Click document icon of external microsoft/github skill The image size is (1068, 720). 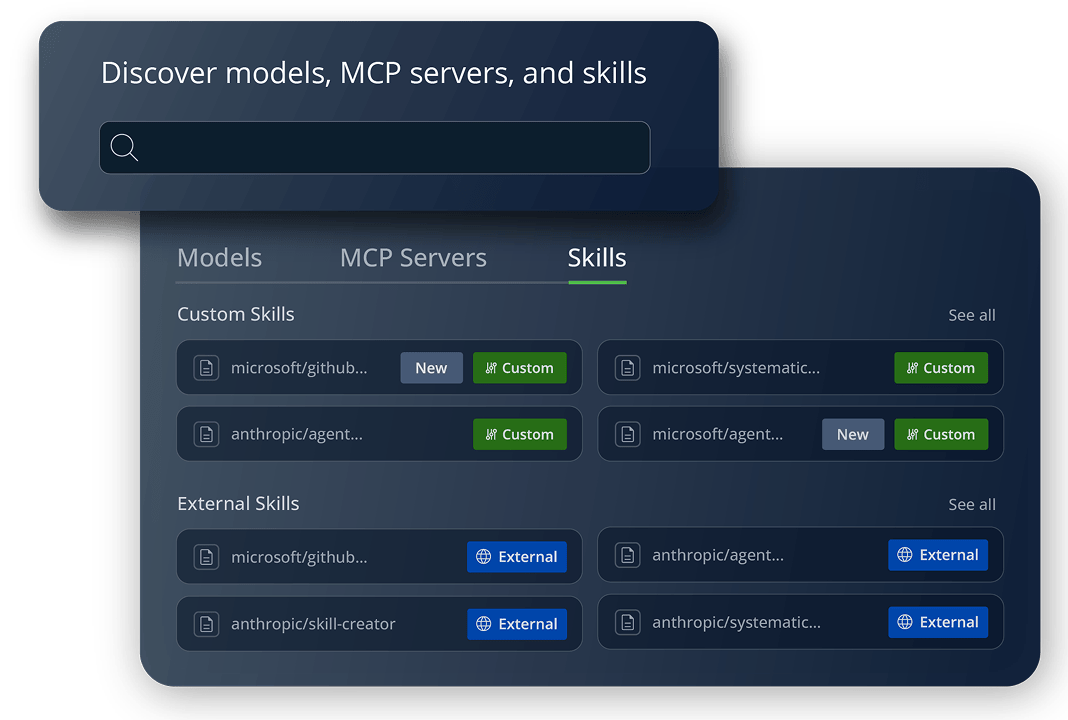tap(206, 557)
